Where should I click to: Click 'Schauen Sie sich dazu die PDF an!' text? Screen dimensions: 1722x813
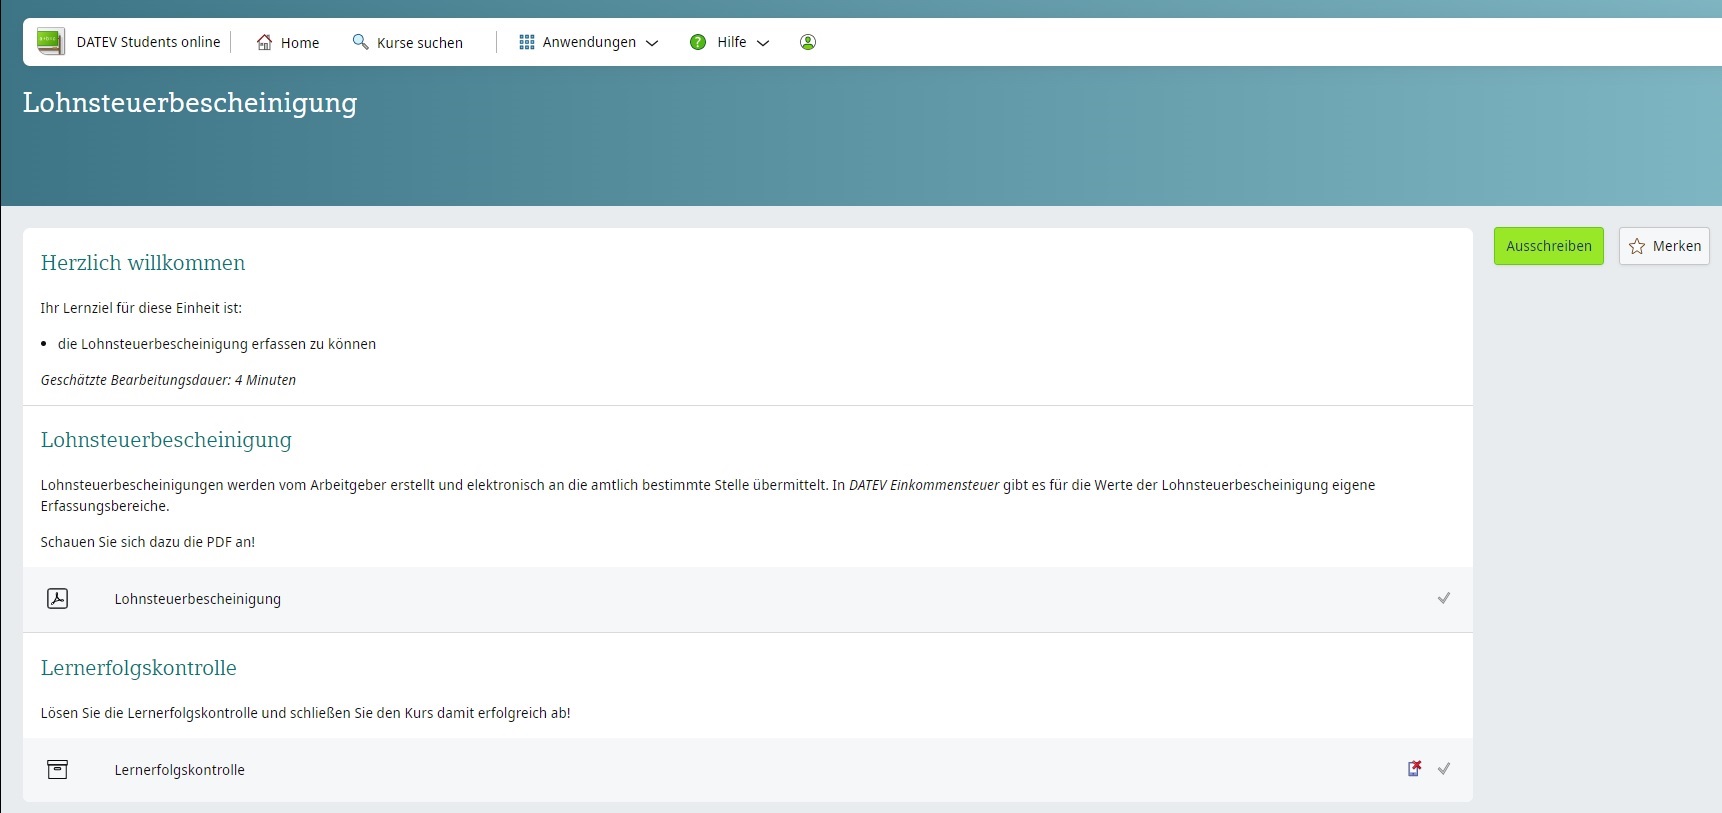(148, 542)
